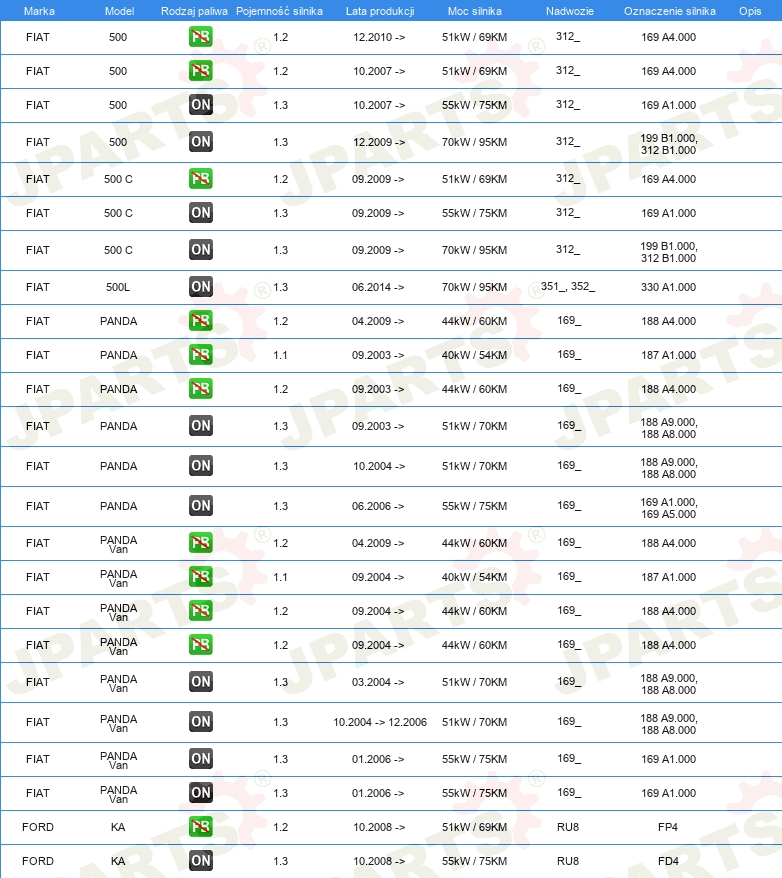Viewport: 782px width, 878px height.
Task: Click PANDA Van model in the 03.2004 row
Action: pos(119,683)
